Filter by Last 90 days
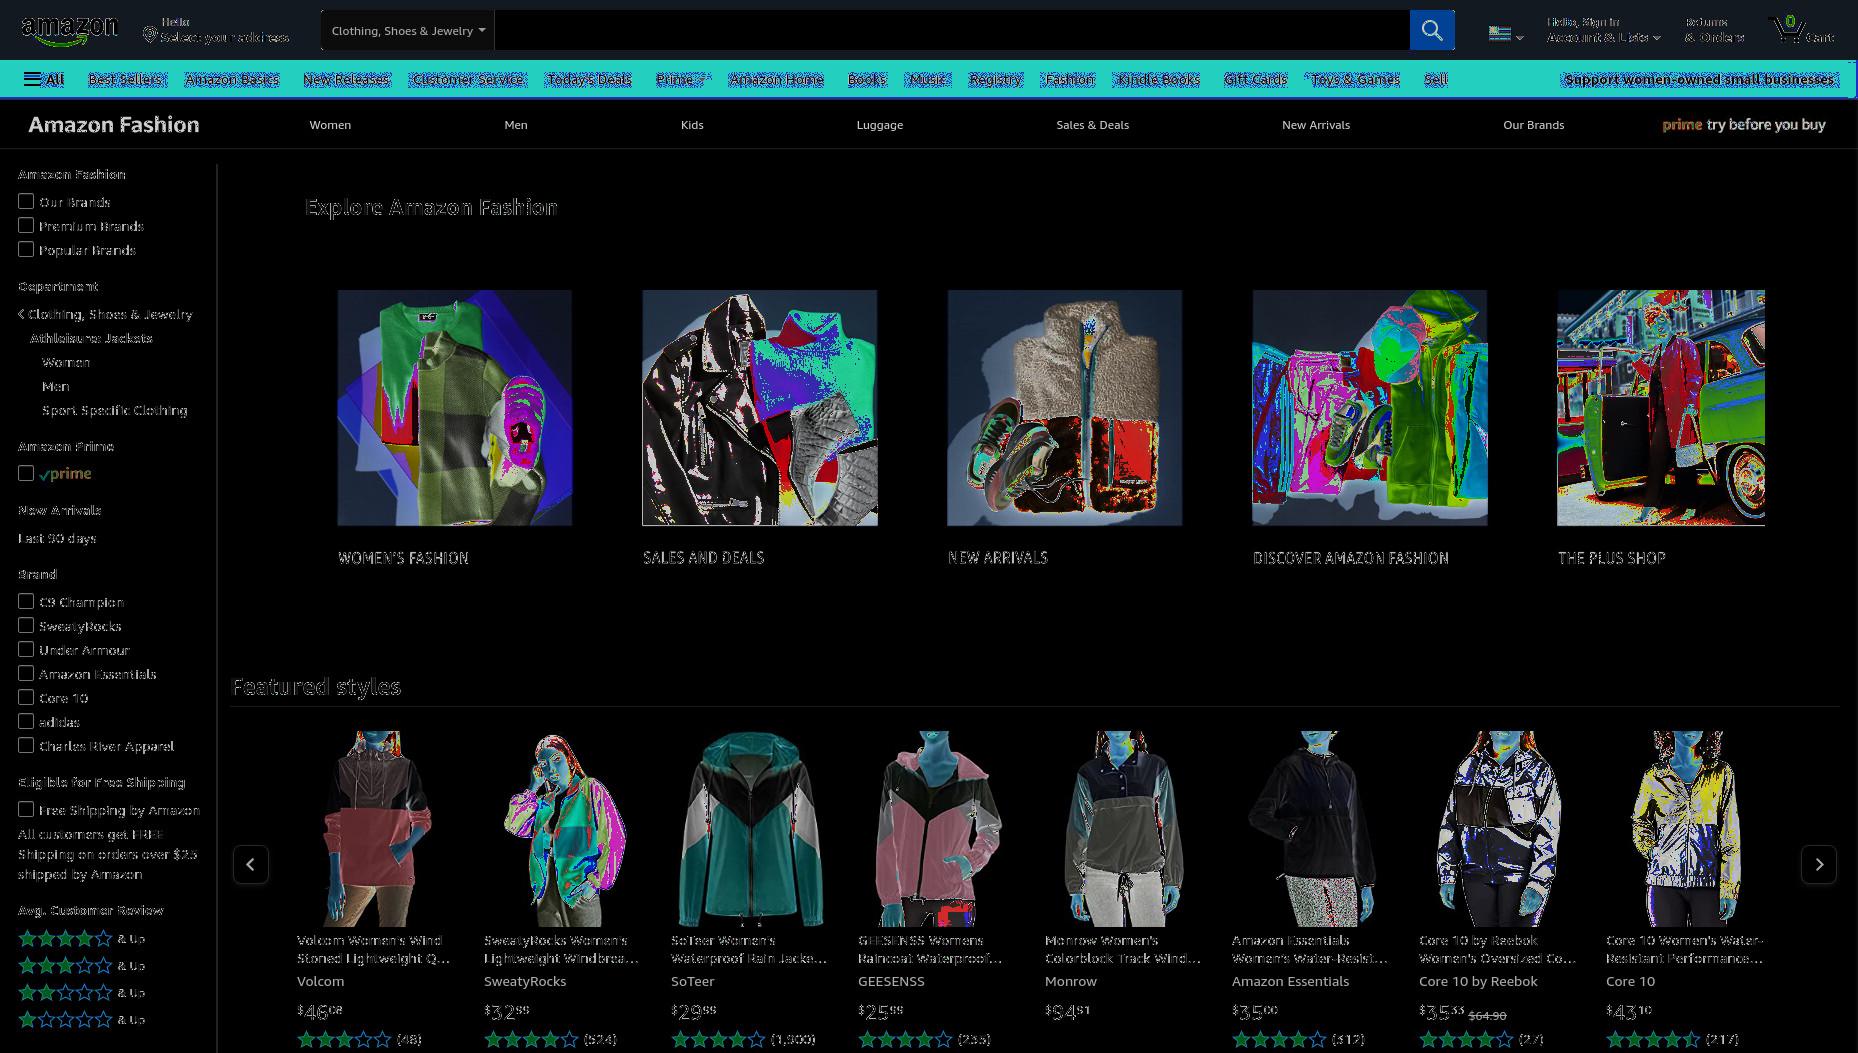Image resolution: width=1858 pixels, height=1053 pixels. tap(57, 538)
